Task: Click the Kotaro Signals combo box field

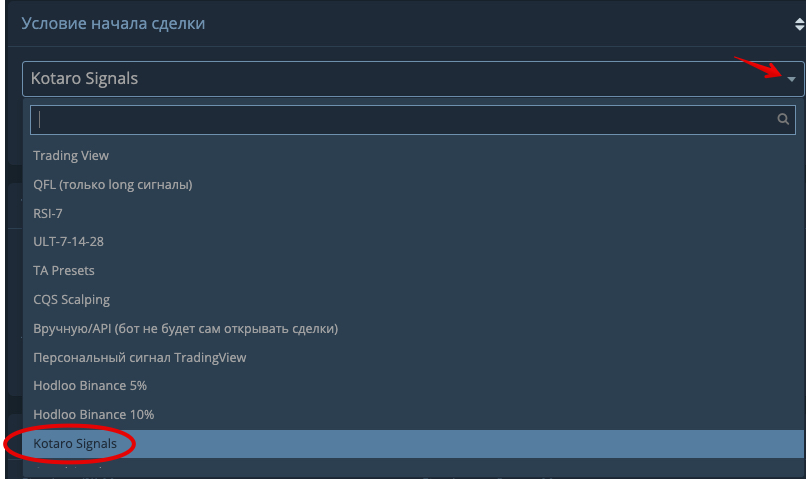Action: pos(400,79)
